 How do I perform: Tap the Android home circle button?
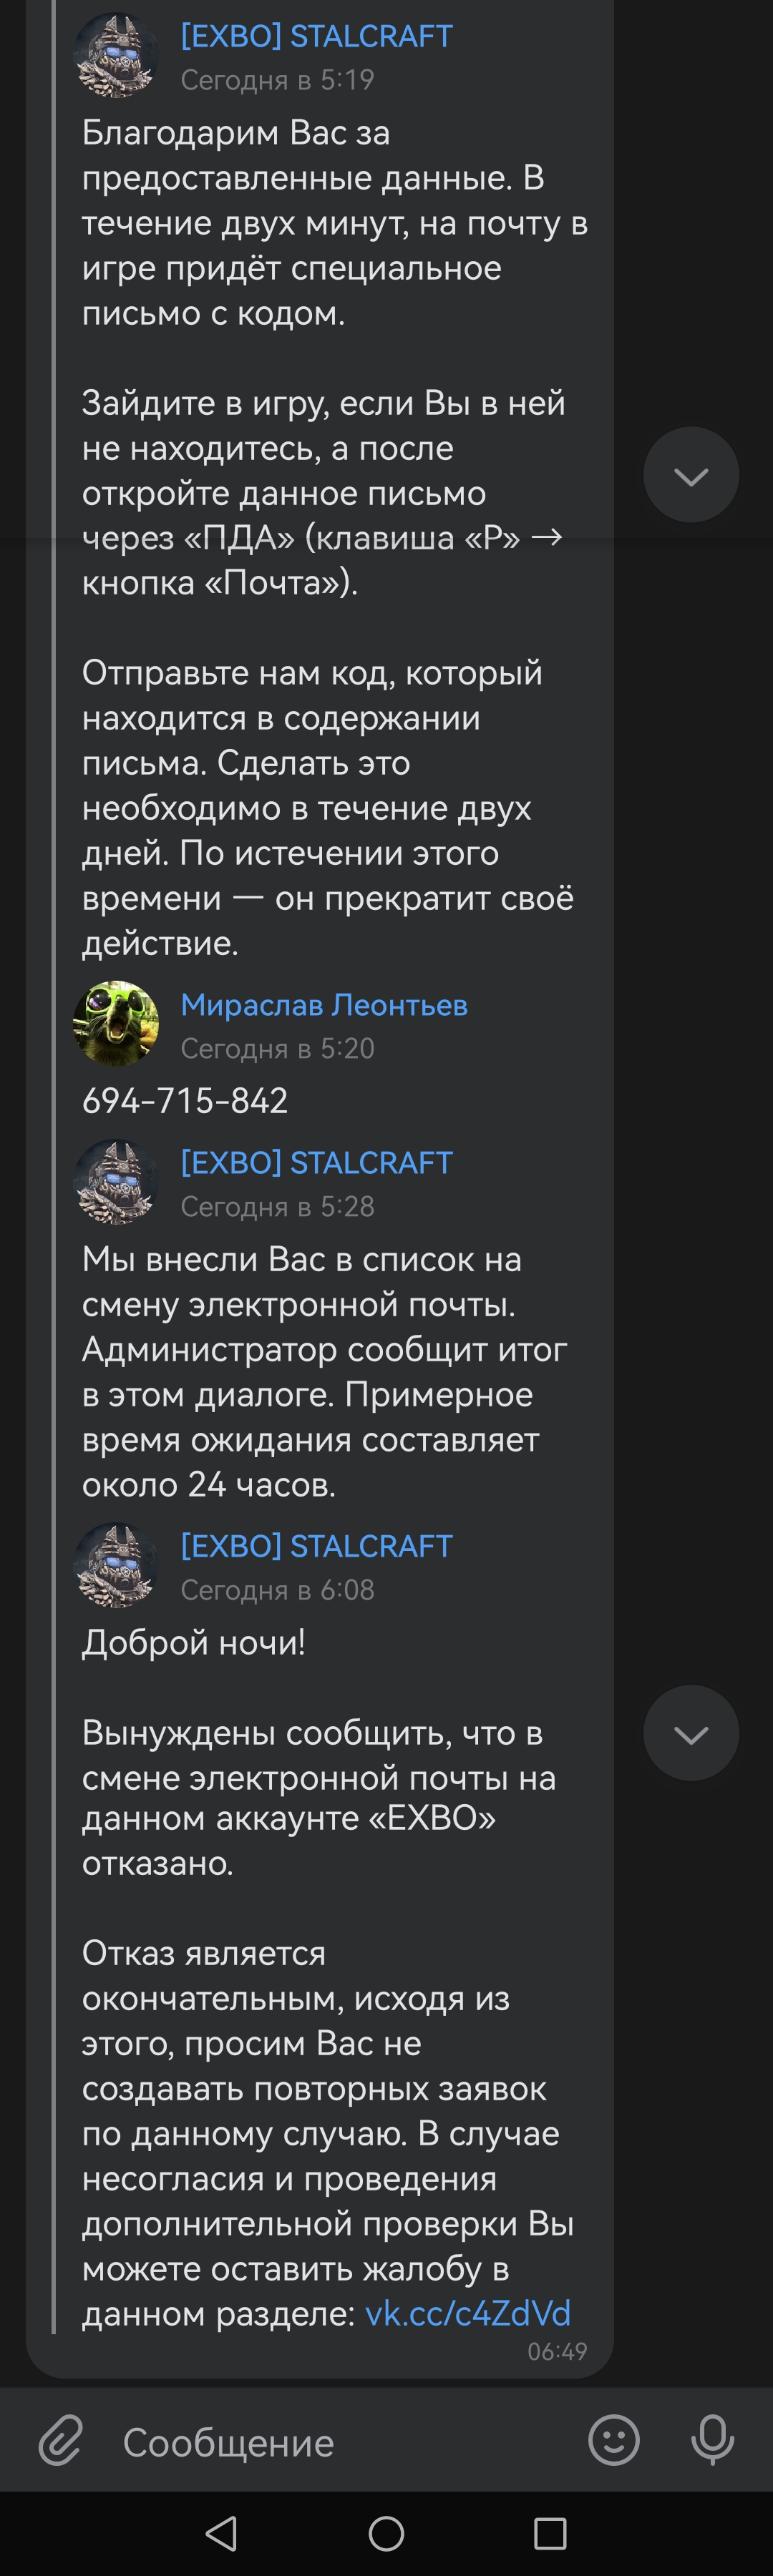pos(386,2533)
